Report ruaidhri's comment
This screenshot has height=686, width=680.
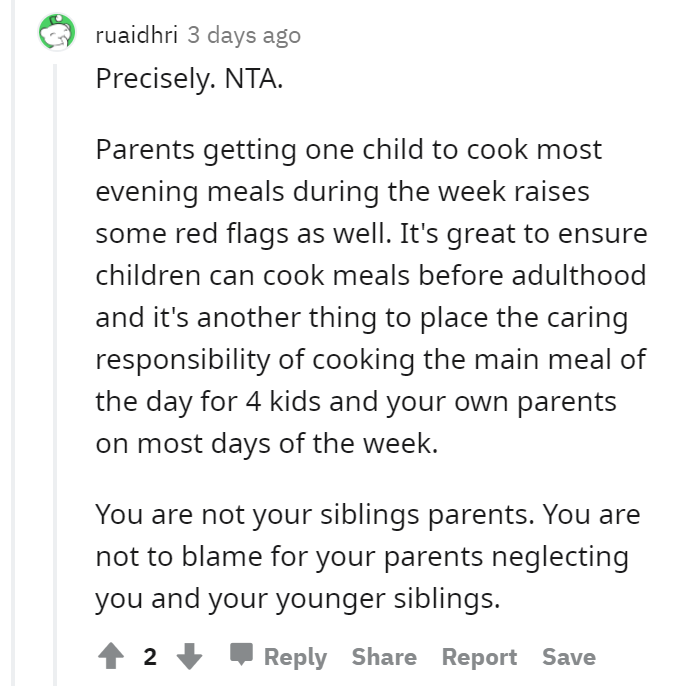pos(479,657)
